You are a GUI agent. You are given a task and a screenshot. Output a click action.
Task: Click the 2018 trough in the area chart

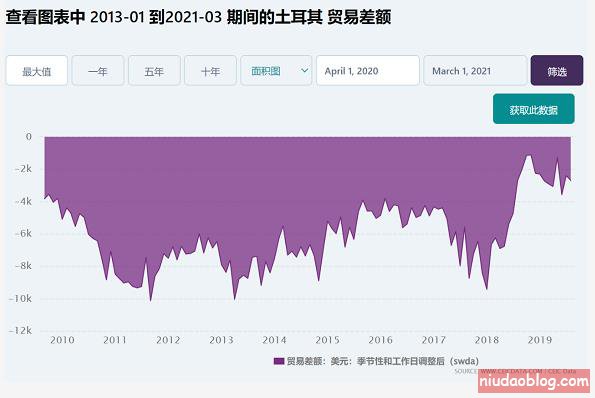pos(487,289)
